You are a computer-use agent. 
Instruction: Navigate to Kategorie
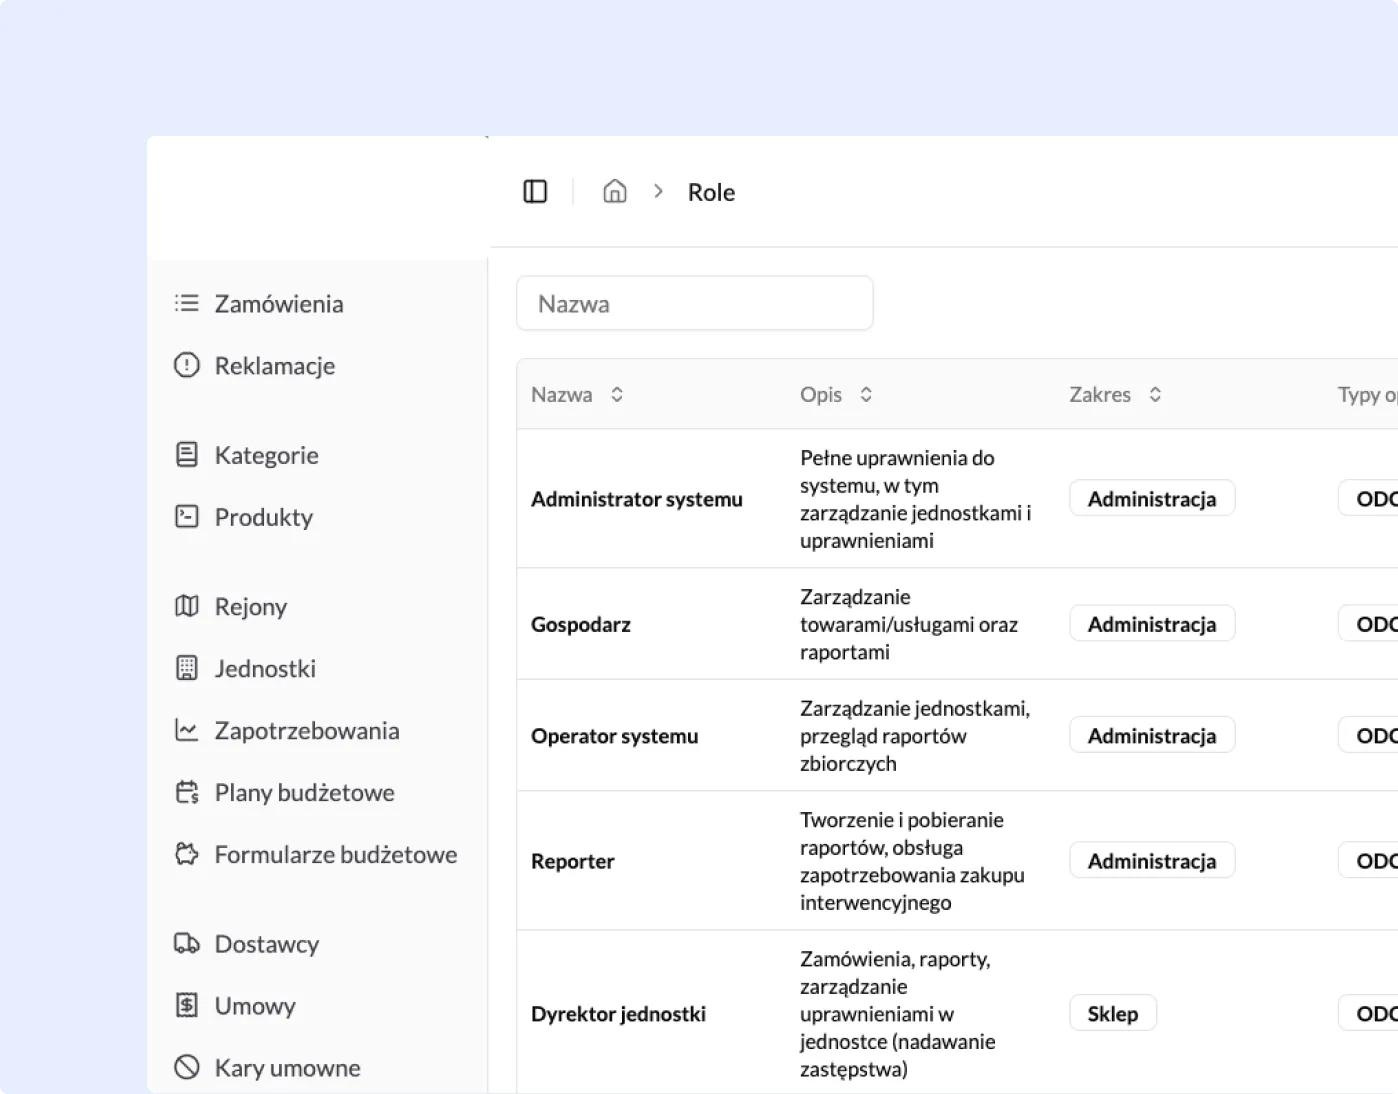(267, 455)
